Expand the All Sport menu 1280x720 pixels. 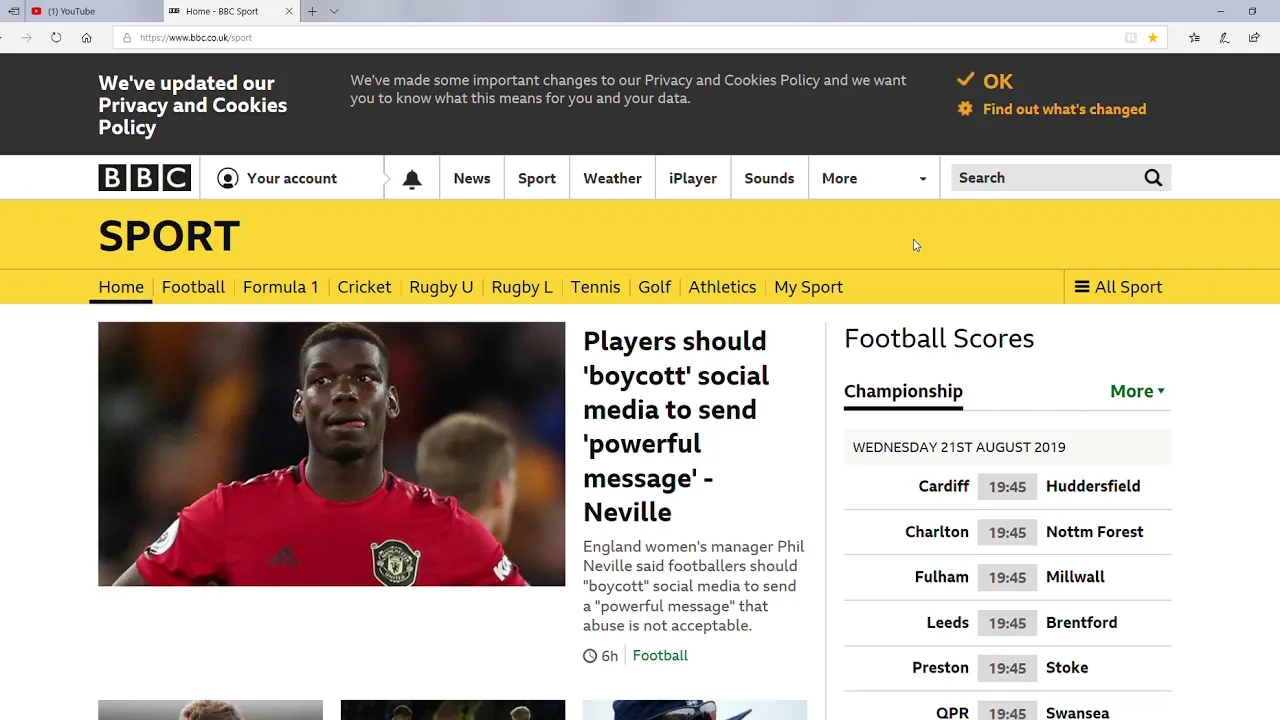coord(1118,287)
